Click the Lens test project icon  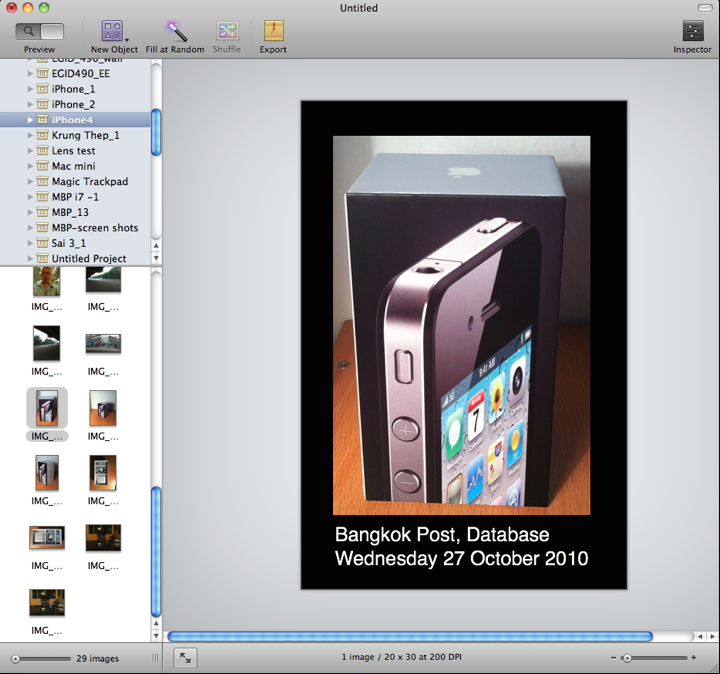[x=42, y=151]
